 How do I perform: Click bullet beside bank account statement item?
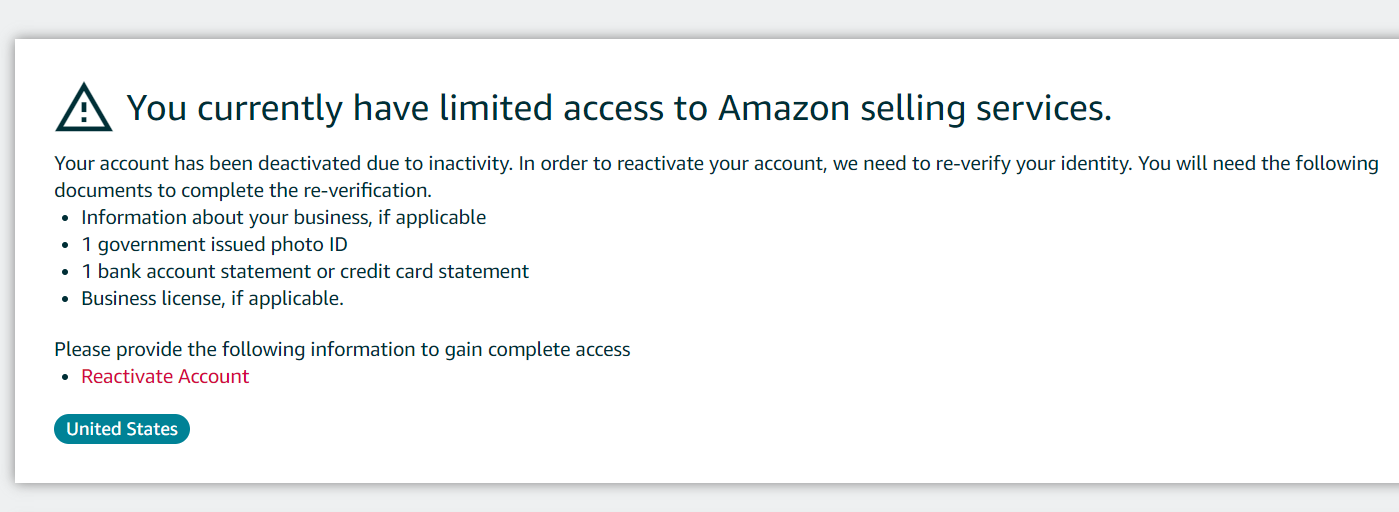66,272
